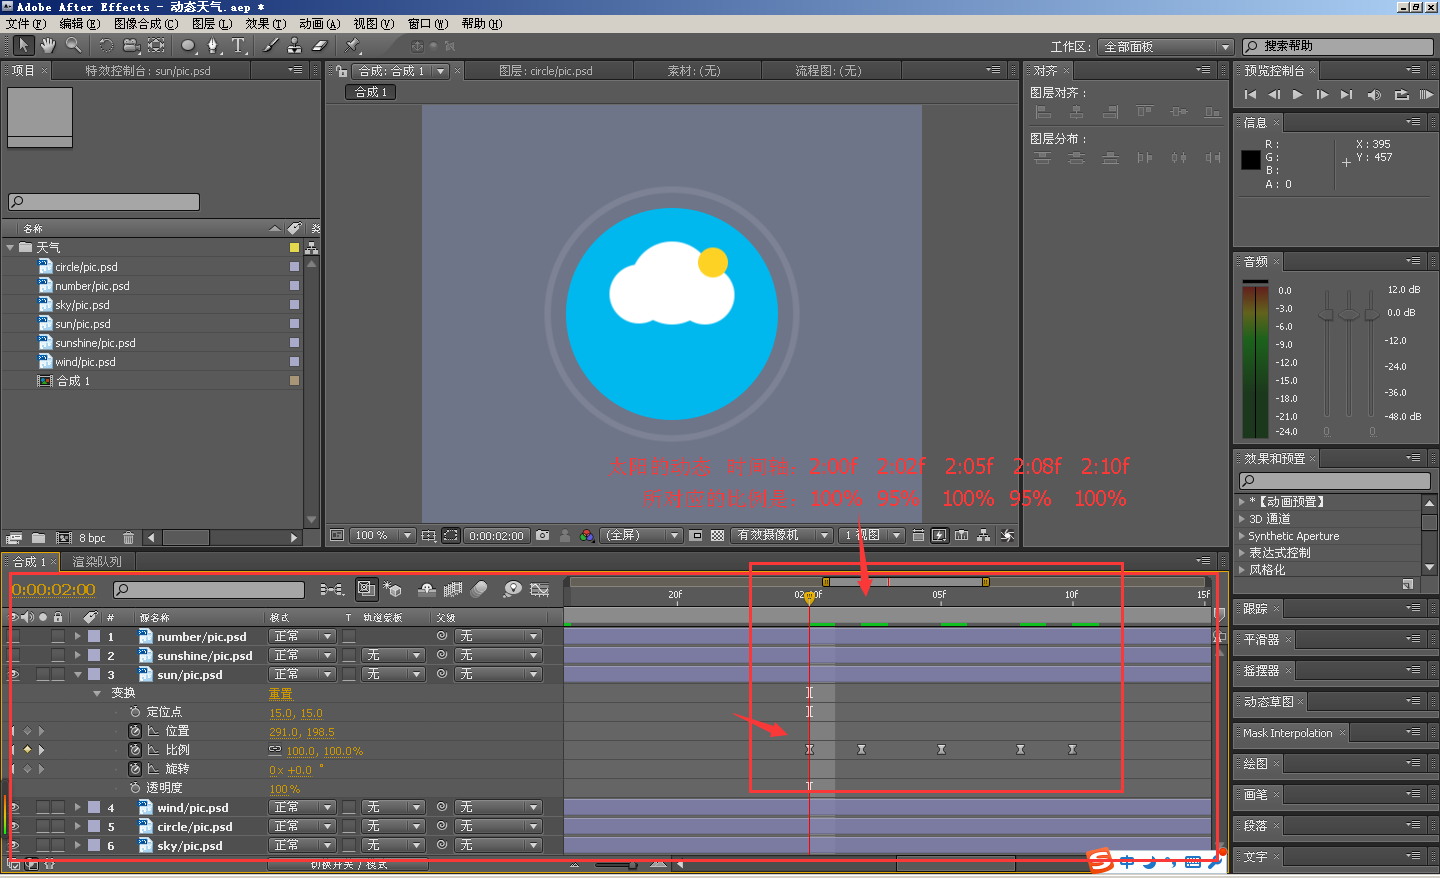The image size is (1440, 878).
Task: Select the Zoom magnifier tool
Action: pos(74,45)
